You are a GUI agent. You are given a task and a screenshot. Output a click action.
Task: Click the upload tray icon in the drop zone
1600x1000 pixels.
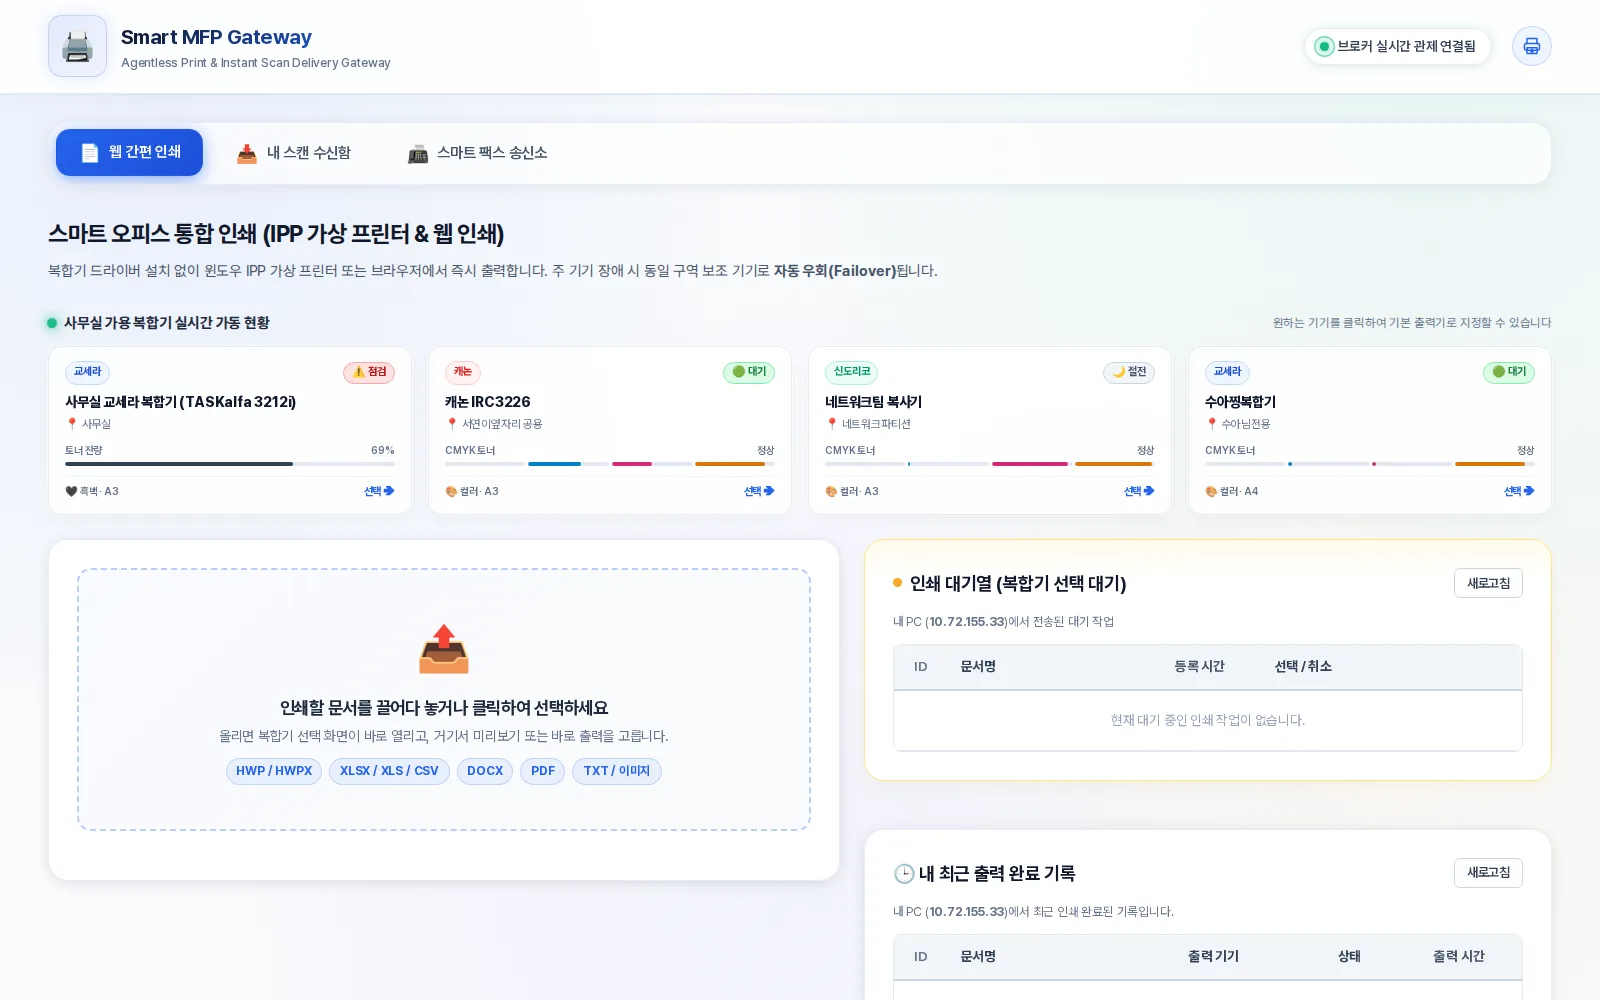[x=444, y=649]
